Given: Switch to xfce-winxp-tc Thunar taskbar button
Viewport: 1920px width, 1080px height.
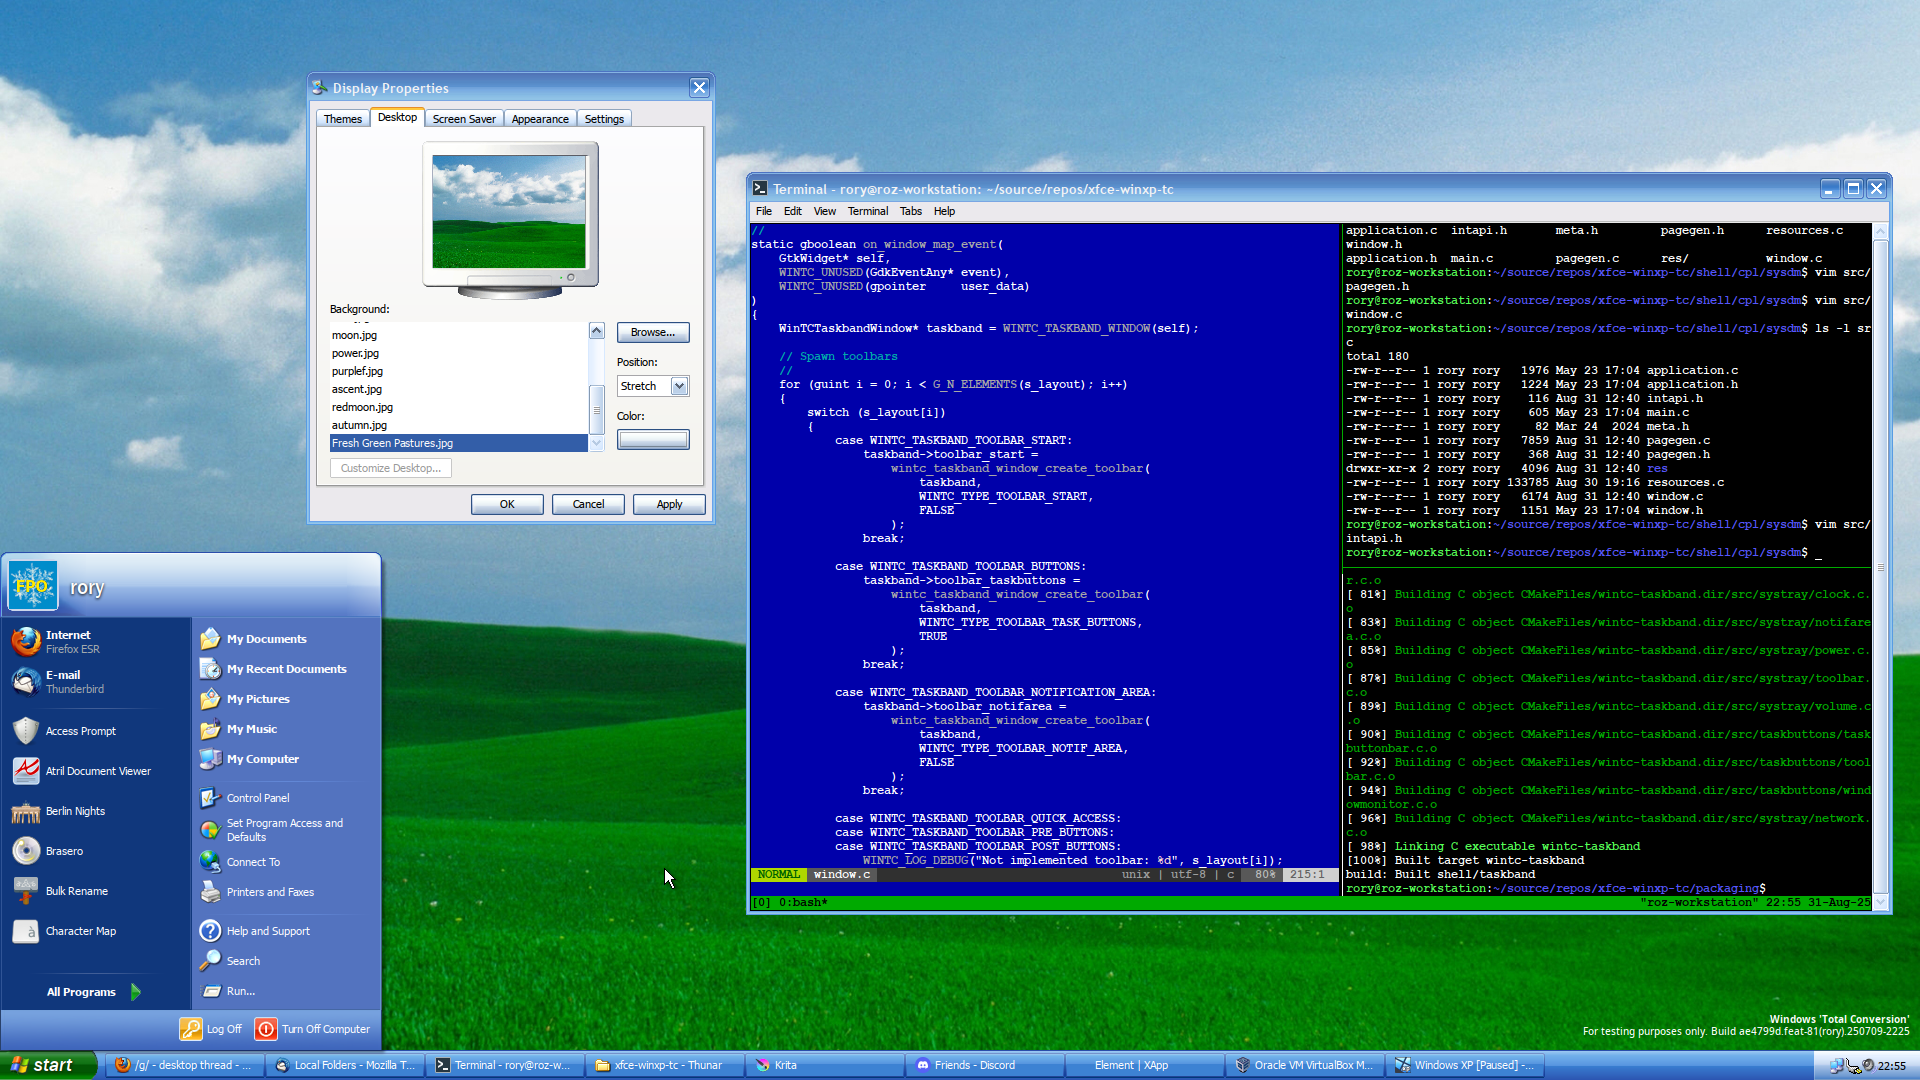Looking at the screenshot, I should [x=664, y=1065].
